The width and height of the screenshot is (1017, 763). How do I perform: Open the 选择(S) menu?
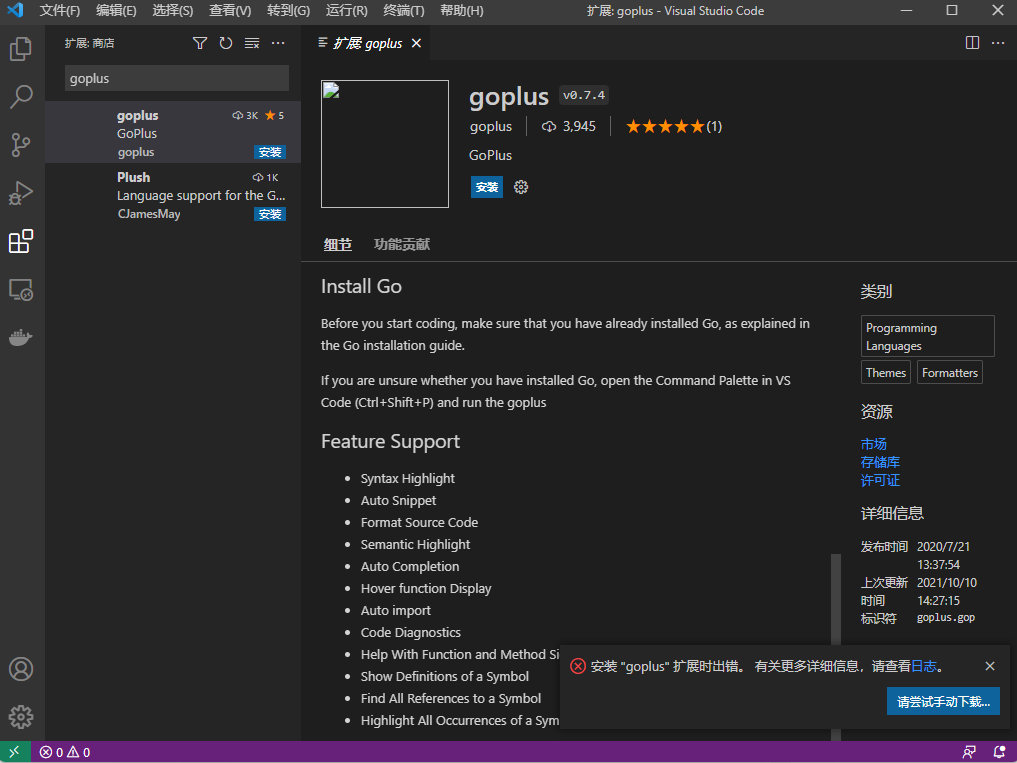click(x=173, y=10)
